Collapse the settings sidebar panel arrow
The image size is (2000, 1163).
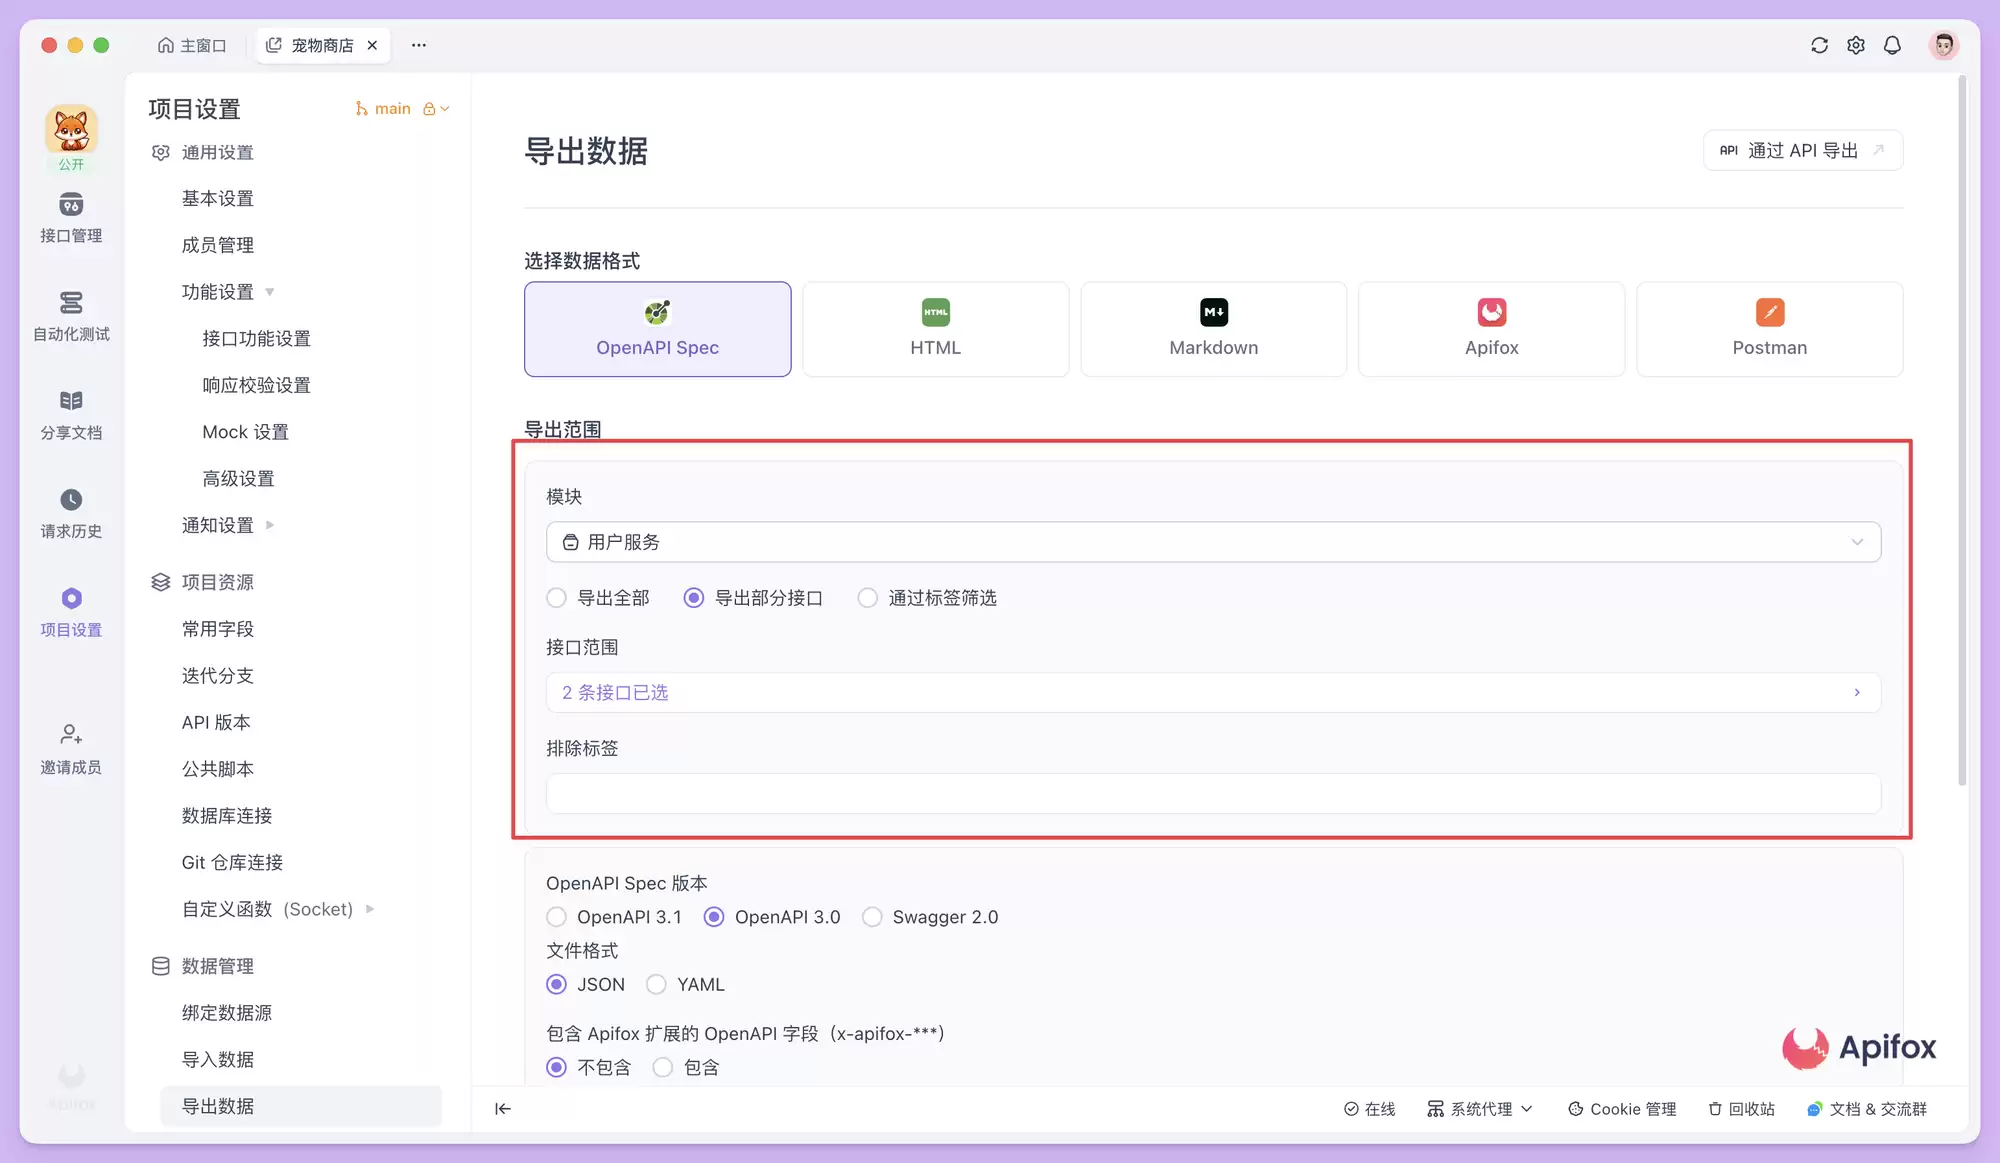click(503, 1108)
